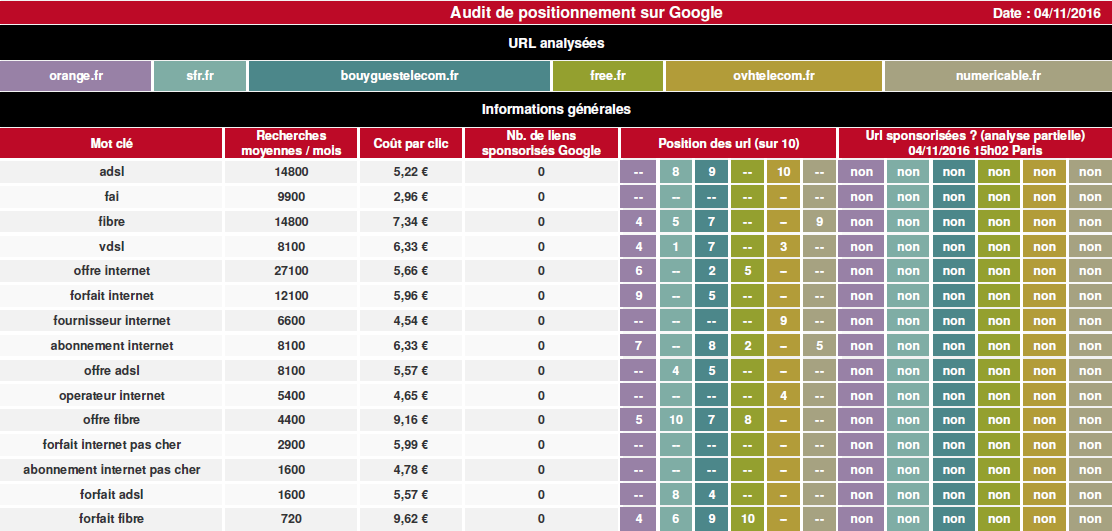Click the 6600 searches value
The width and height of the screenshot is (1112, 531).
pos(291,320)
